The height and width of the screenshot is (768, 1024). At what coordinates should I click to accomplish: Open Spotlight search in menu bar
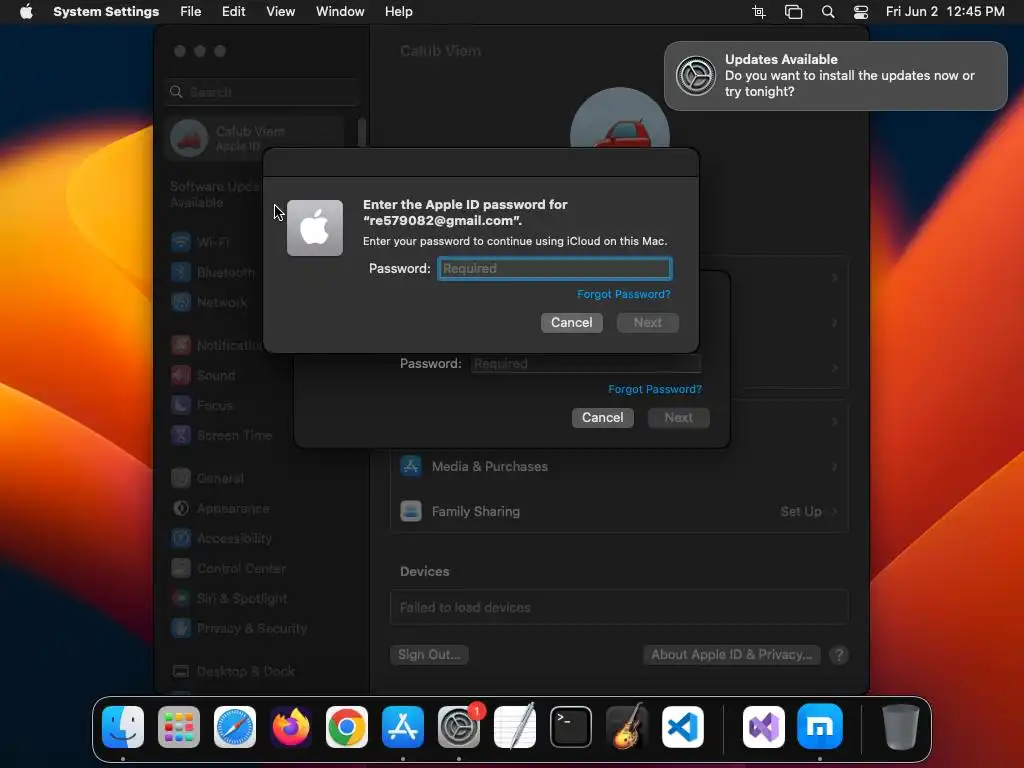pyautogui.click(x=828, y=12)
